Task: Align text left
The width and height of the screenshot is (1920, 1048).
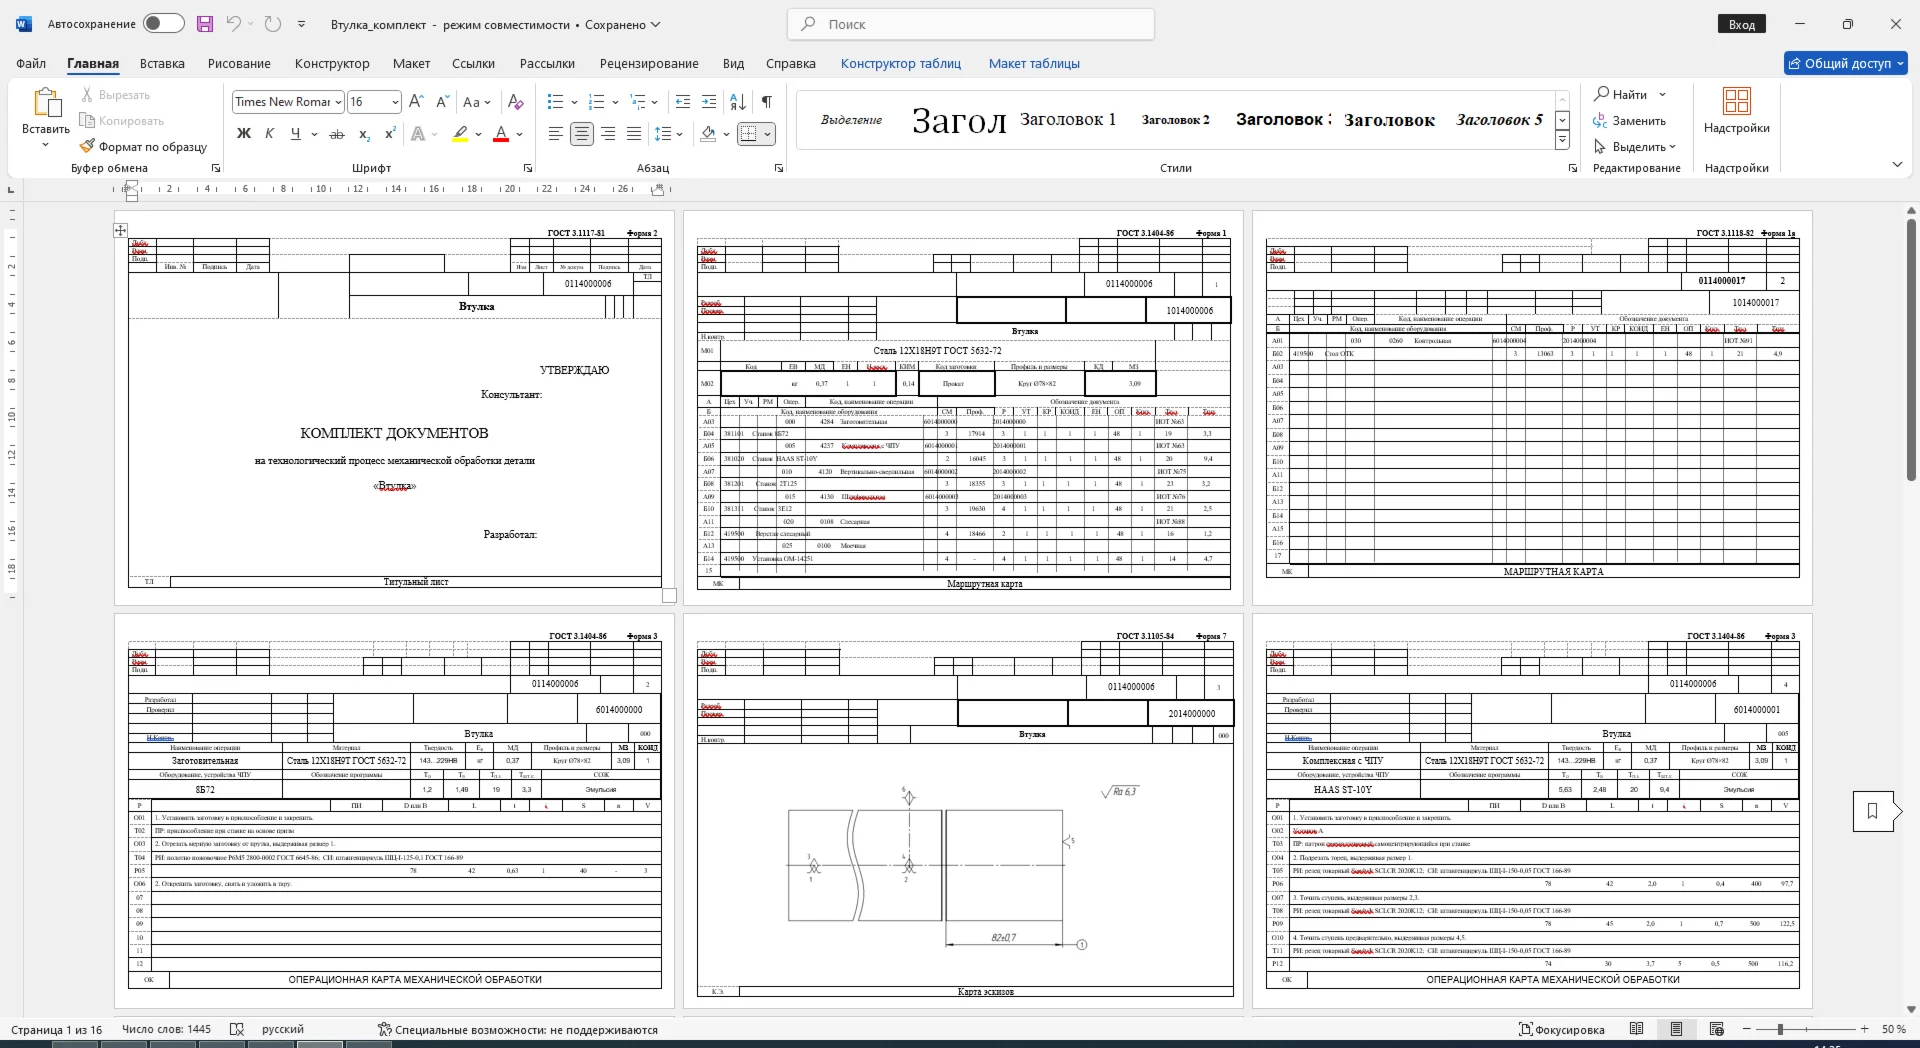Action: click(x=556, y=134)
